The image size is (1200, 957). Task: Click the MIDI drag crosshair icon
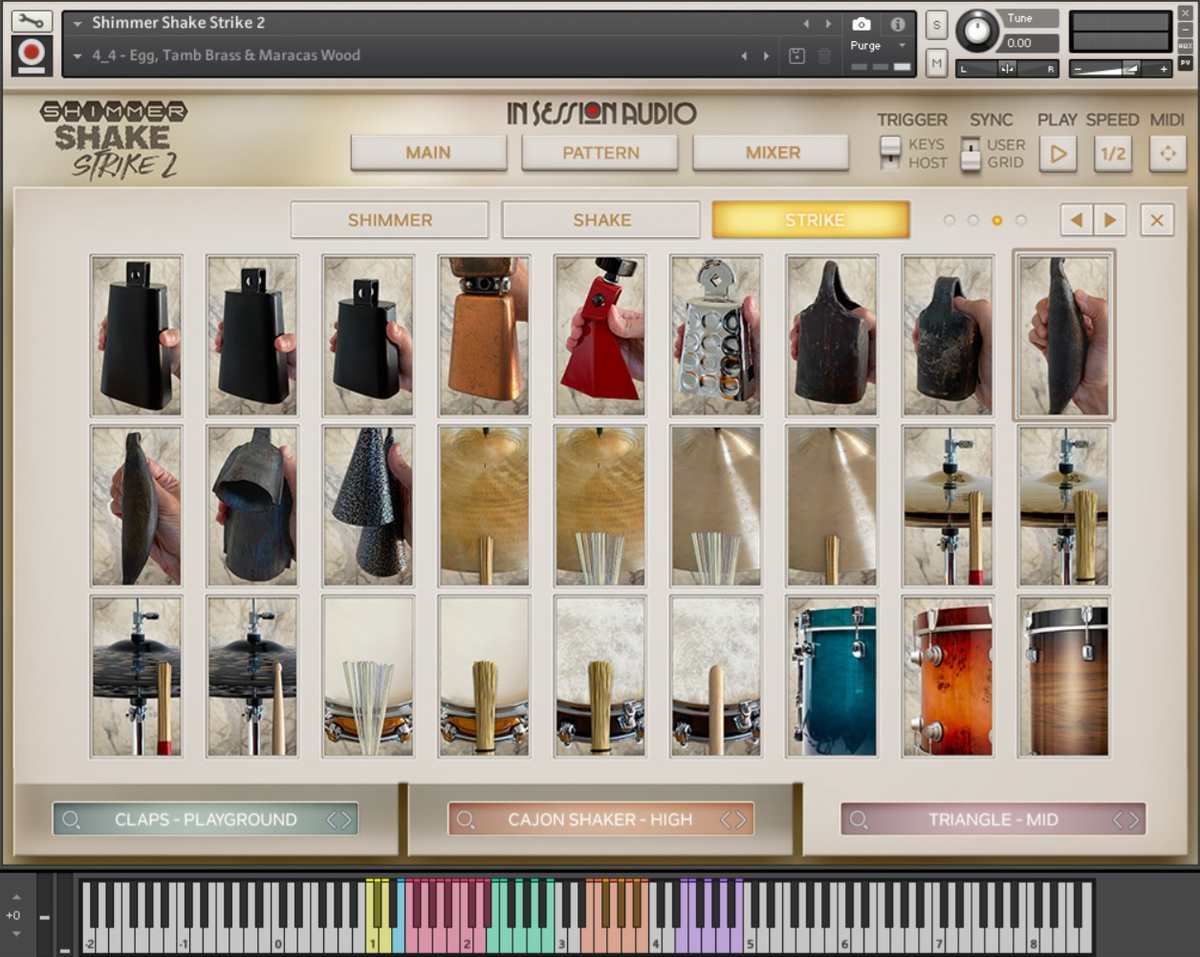(x=1167, y=154)
